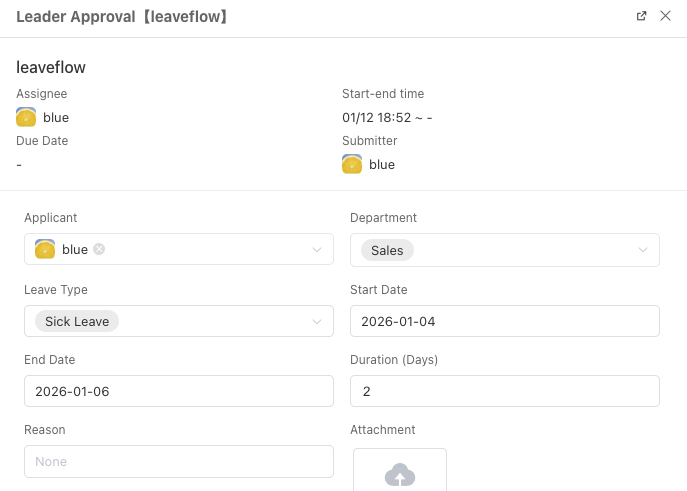Click the End Date field
Image resolution: width=687 pixels, height=491 pixels.
tap(178, 391)
